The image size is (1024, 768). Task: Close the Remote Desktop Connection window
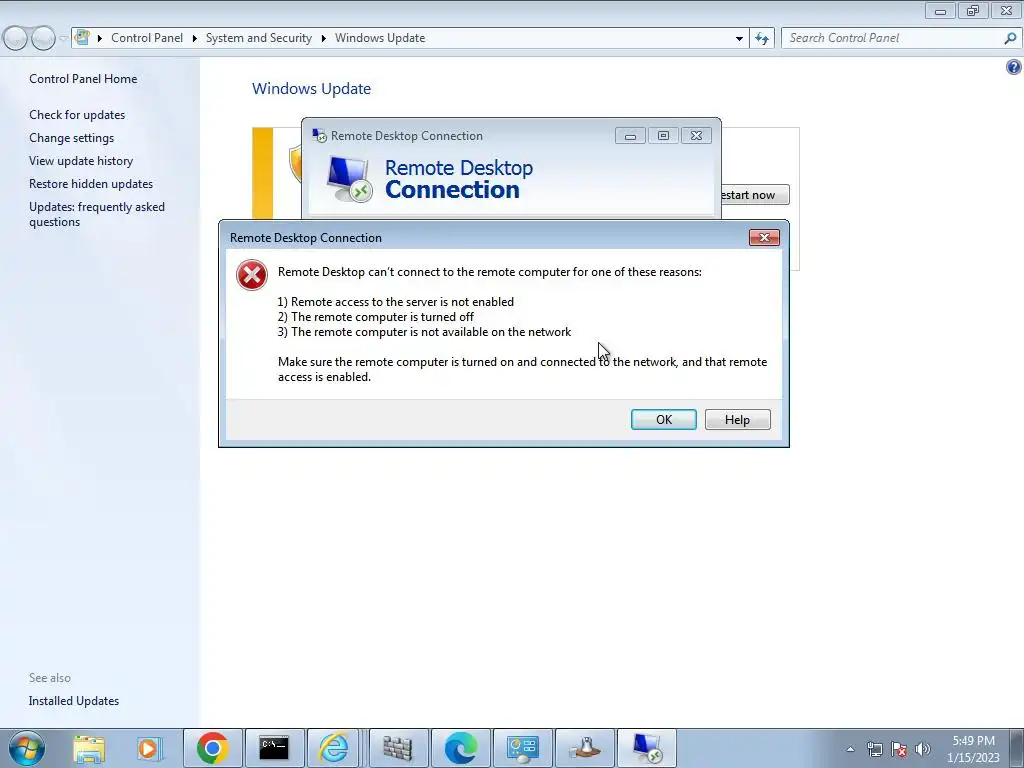[696, 135]
